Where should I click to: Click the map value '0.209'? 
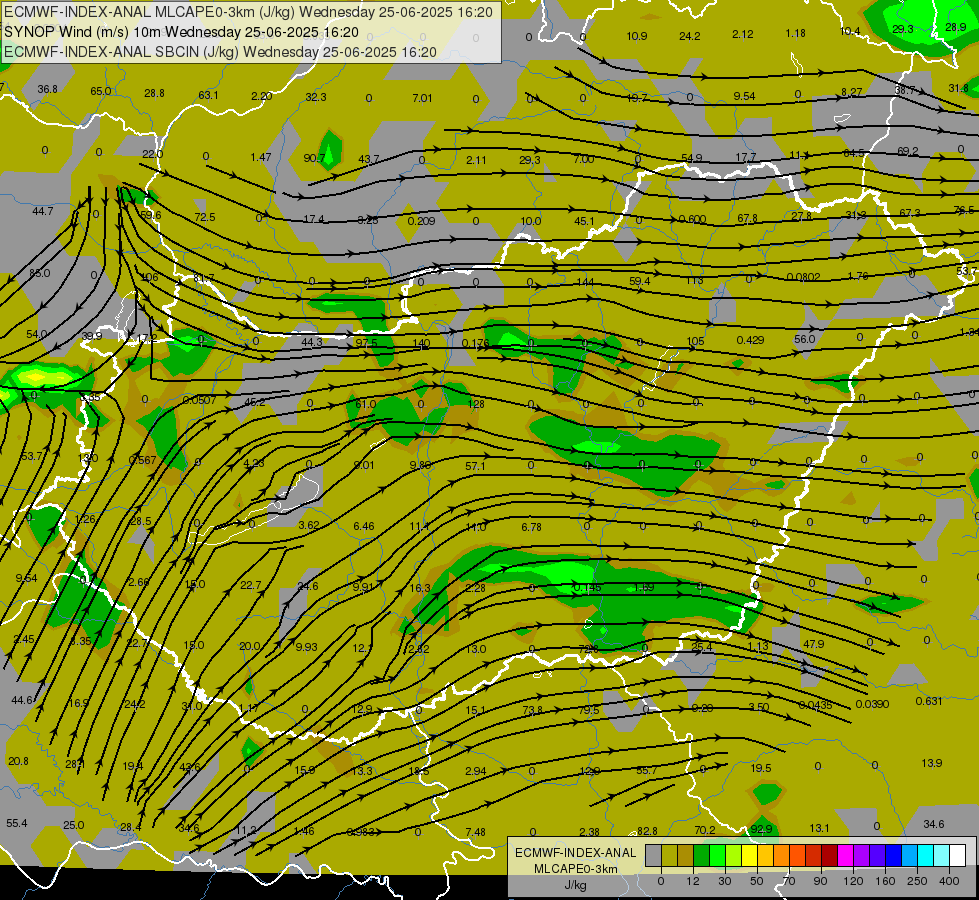tap(421, 220)
